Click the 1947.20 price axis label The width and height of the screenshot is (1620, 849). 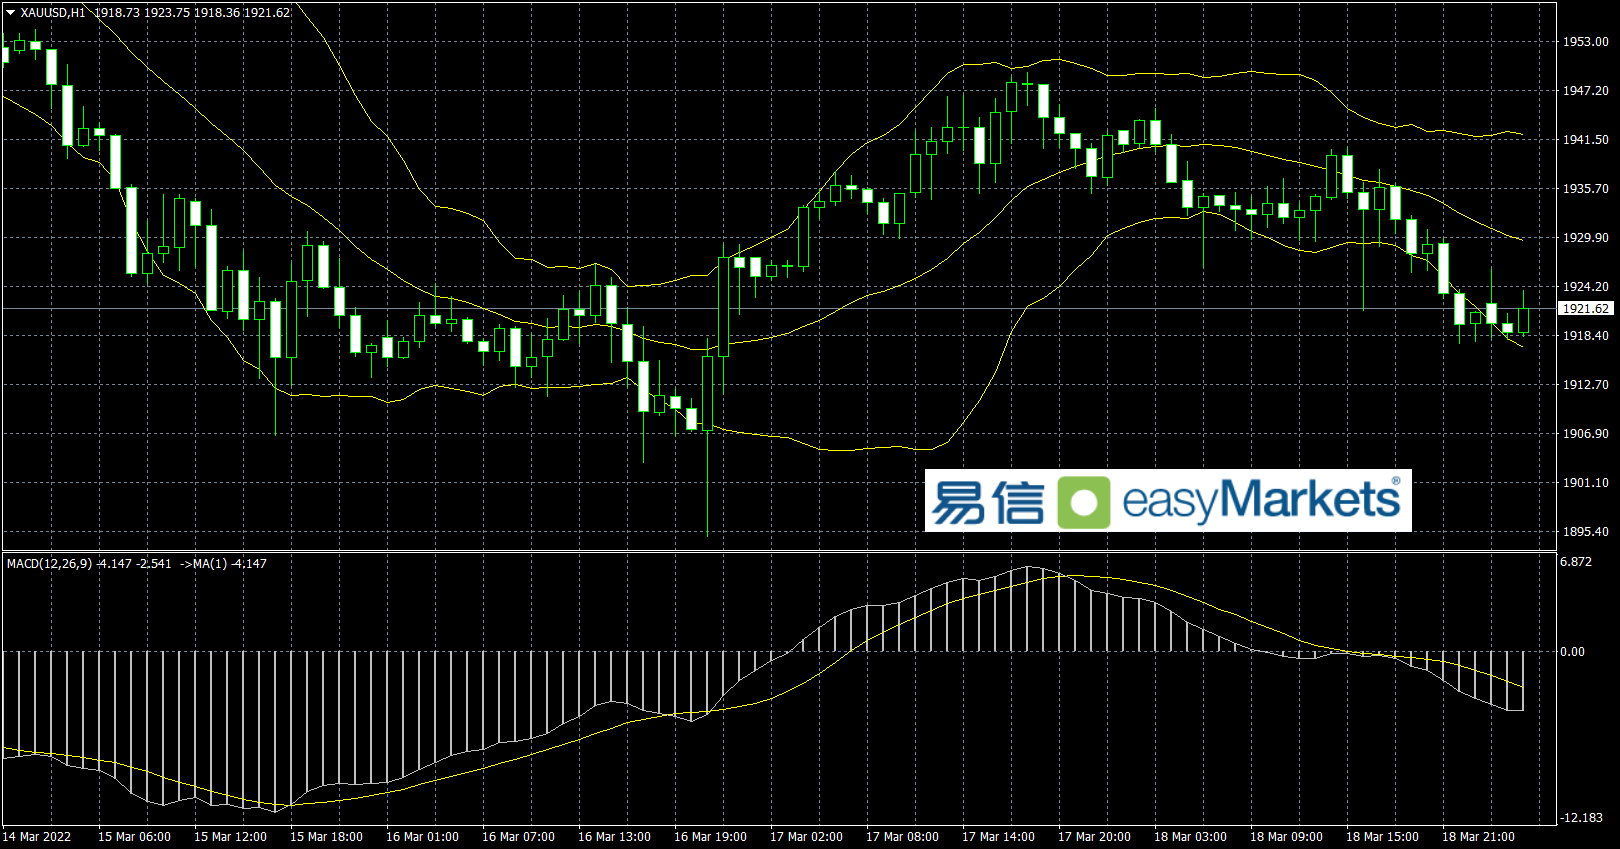pos(1585,91)
